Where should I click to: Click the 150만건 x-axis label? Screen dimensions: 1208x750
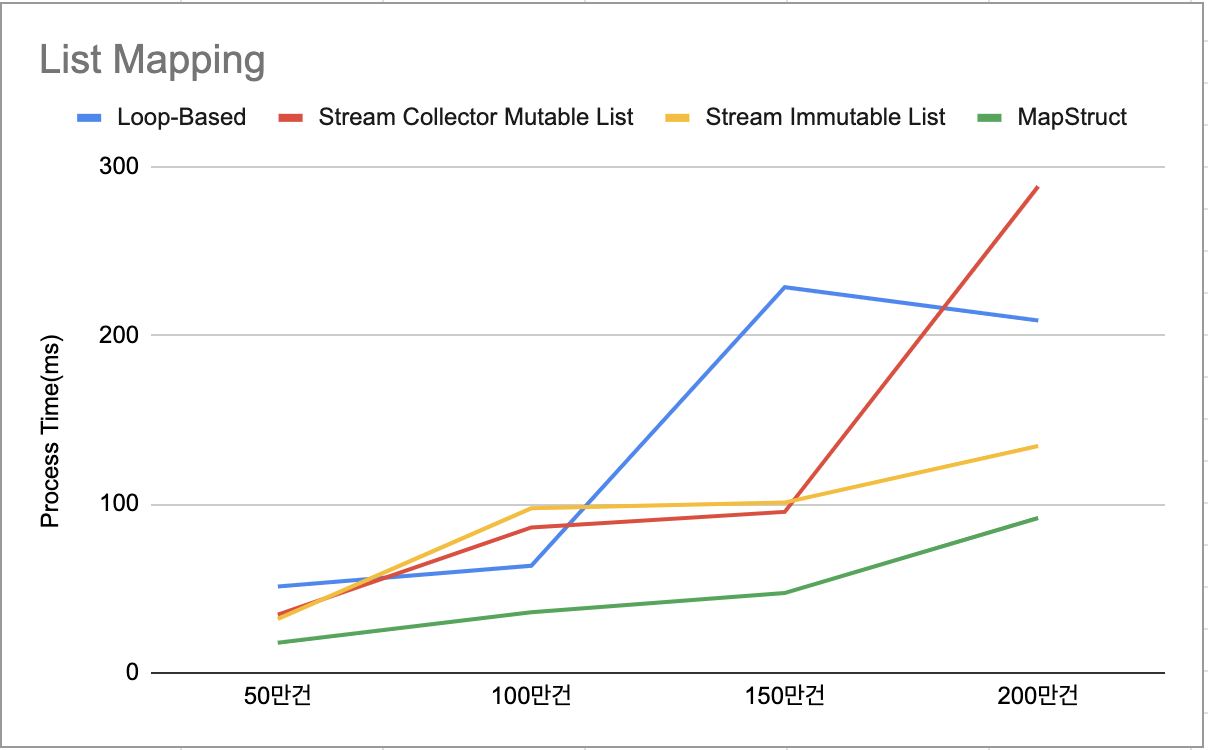[x=785, y=696]
